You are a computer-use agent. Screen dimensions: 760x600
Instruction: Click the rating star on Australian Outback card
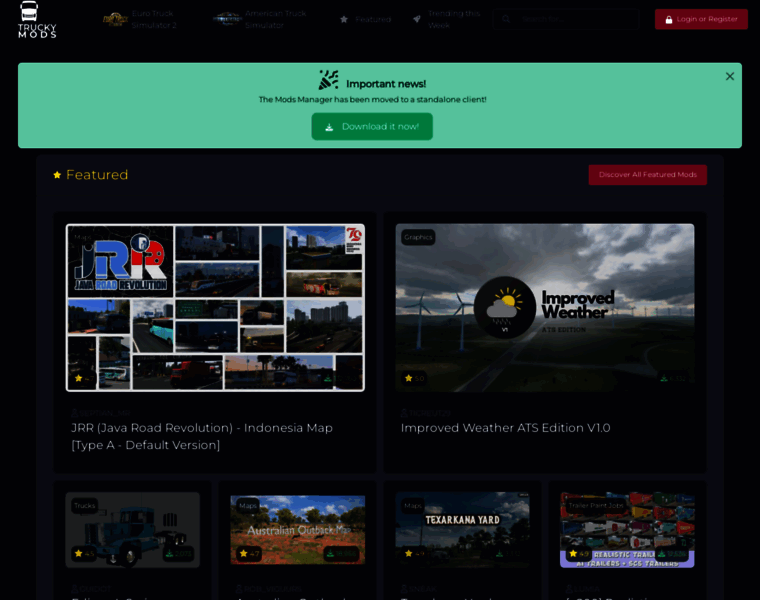pyautogui.click(x=243, y=553)
